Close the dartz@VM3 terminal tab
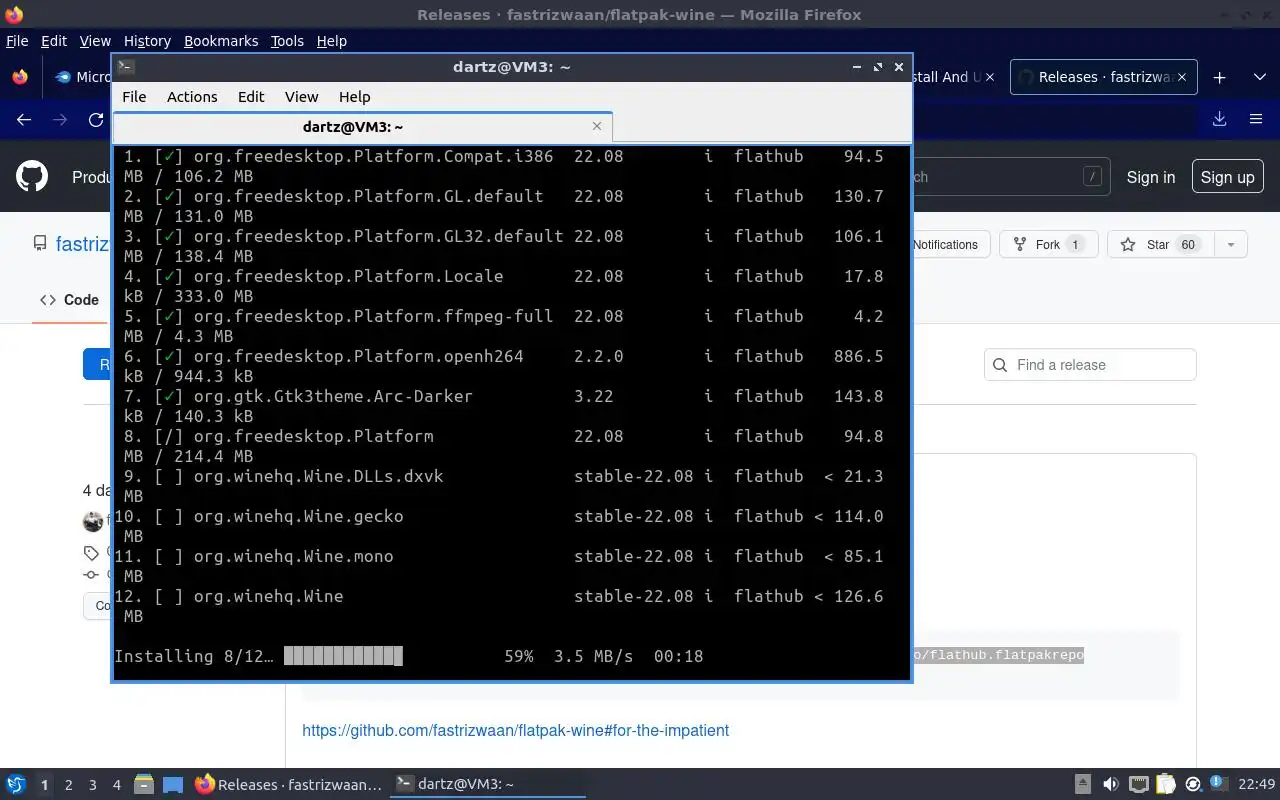Image resolution: width=1280 pixels, height=800 pixels. [597, 126]
